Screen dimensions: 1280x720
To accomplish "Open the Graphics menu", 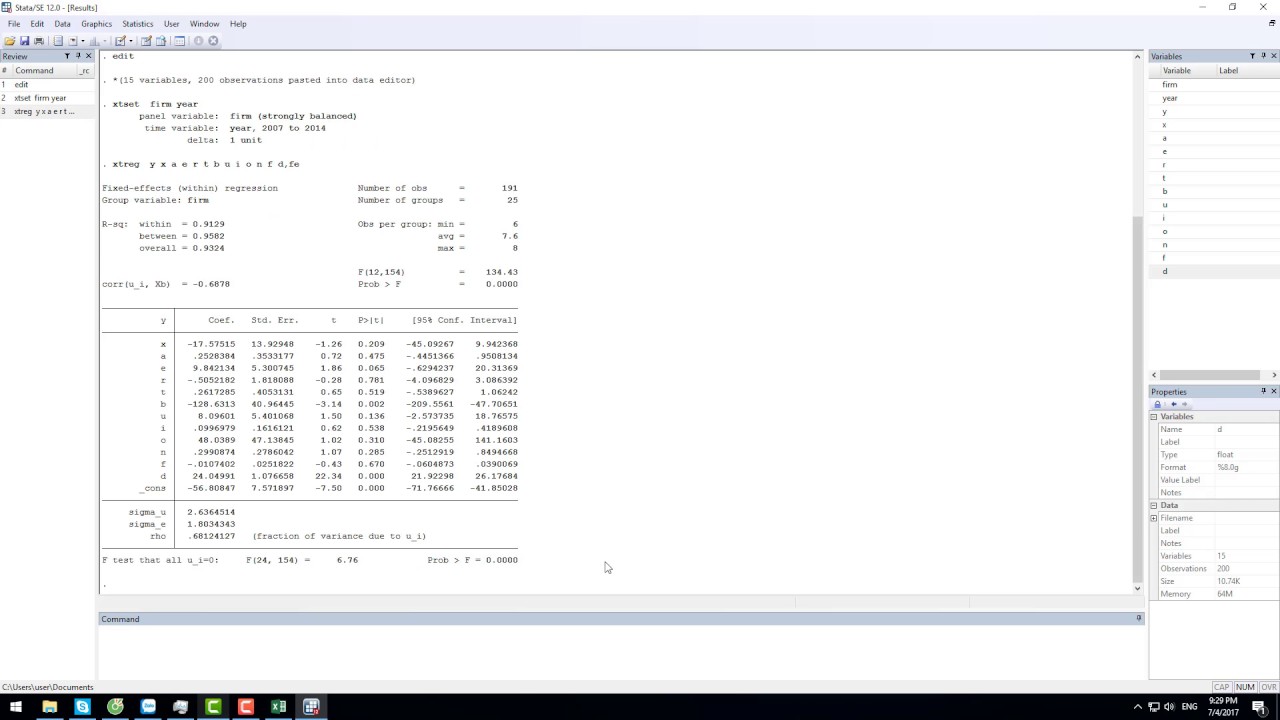I will click(96, 23).
